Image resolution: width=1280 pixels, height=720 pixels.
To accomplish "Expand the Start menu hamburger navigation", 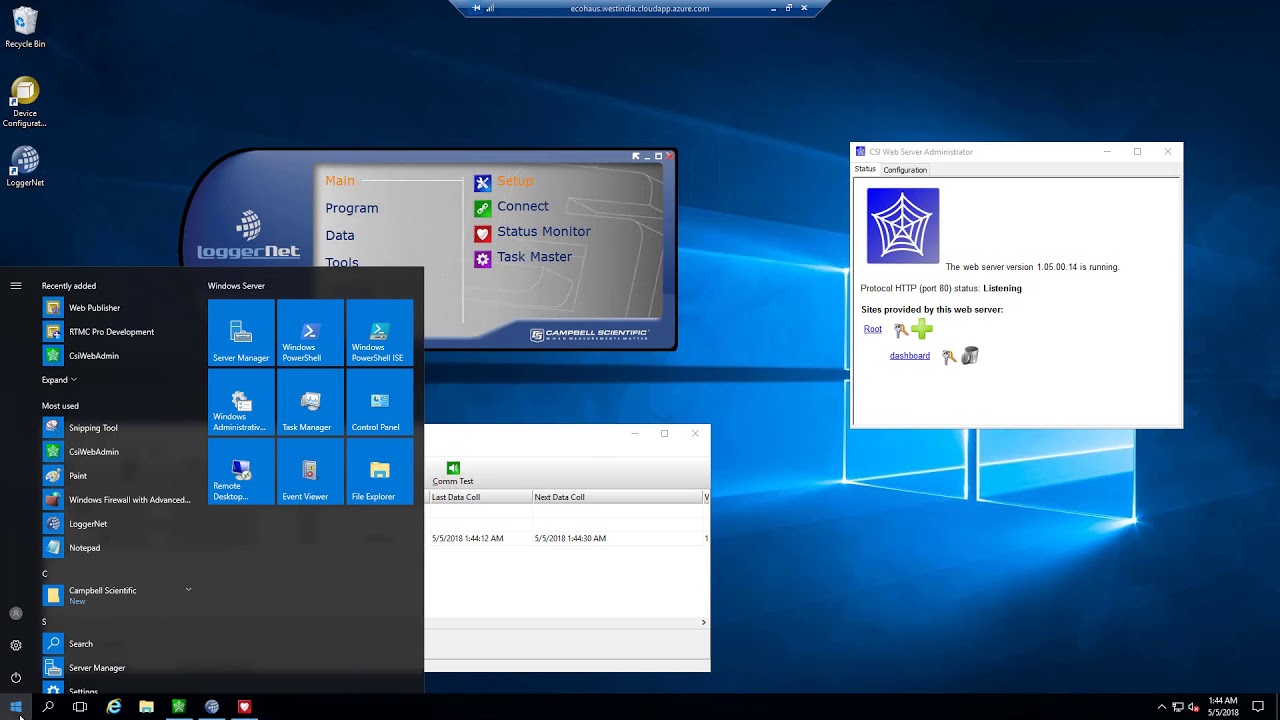I will coord(16,286).
